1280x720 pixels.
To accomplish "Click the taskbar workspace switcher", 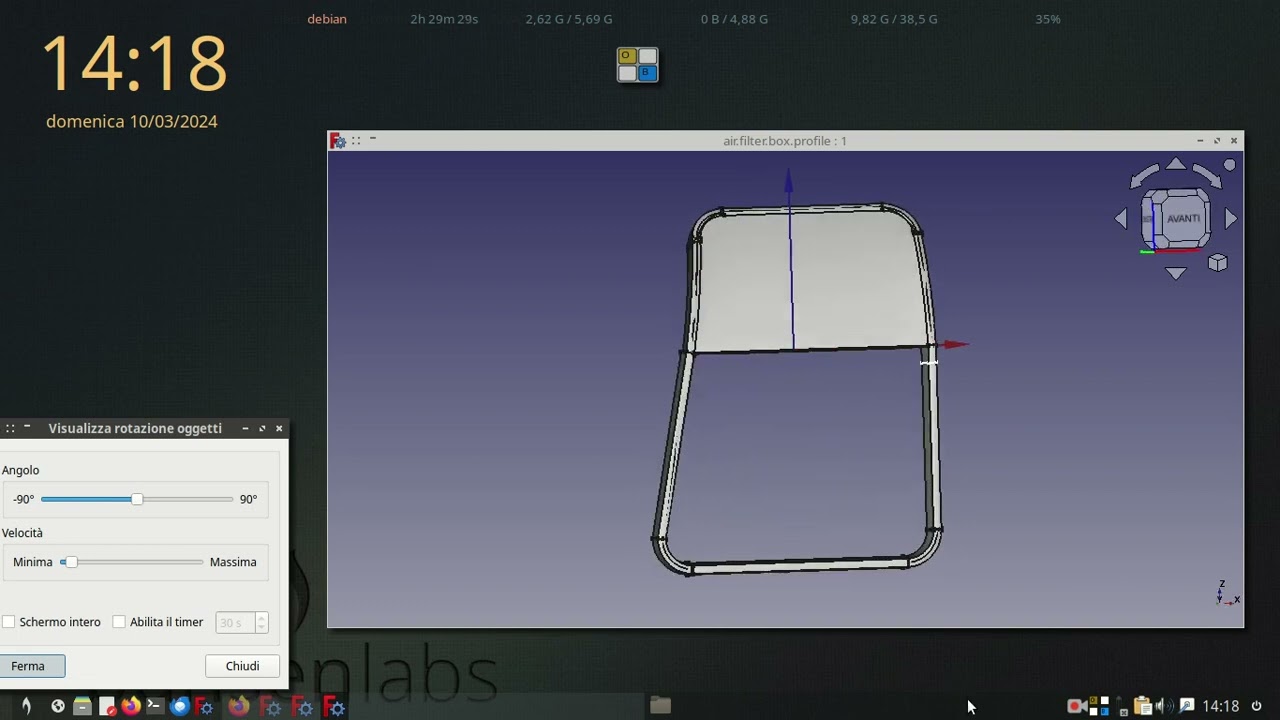I will click(1099, 706).
